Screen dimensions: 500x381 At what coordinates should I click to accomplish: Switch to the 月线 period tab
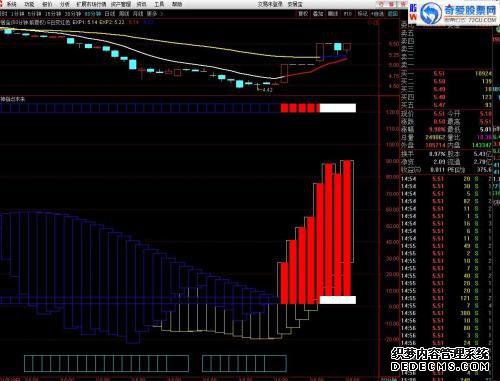[138, 14]
